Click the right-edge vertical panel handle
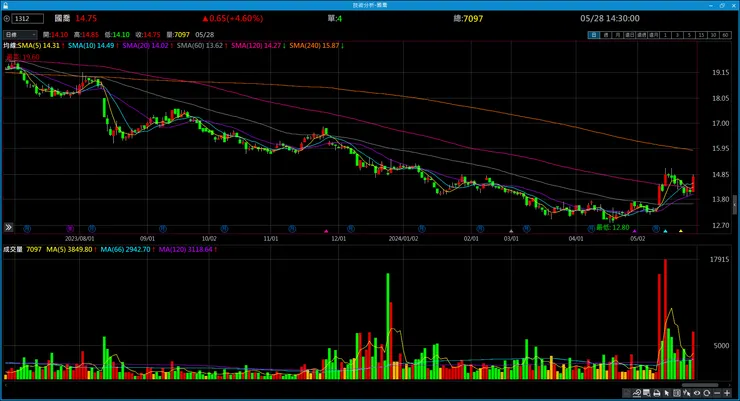The width and height of the screenshot is (740, 401). (734, 204)
